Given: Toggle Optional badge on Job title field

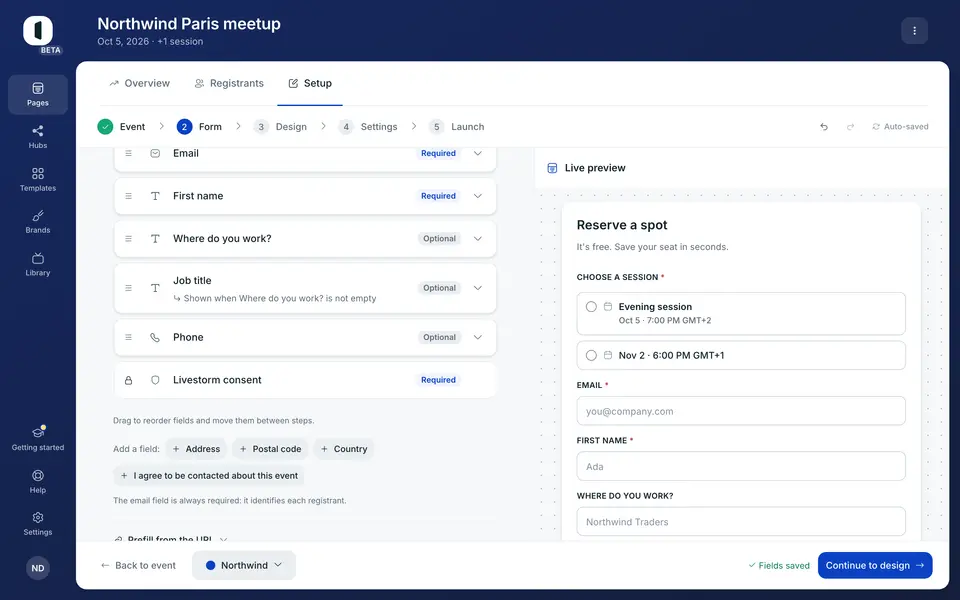Looking at the screenshot, I should (440, 288).
